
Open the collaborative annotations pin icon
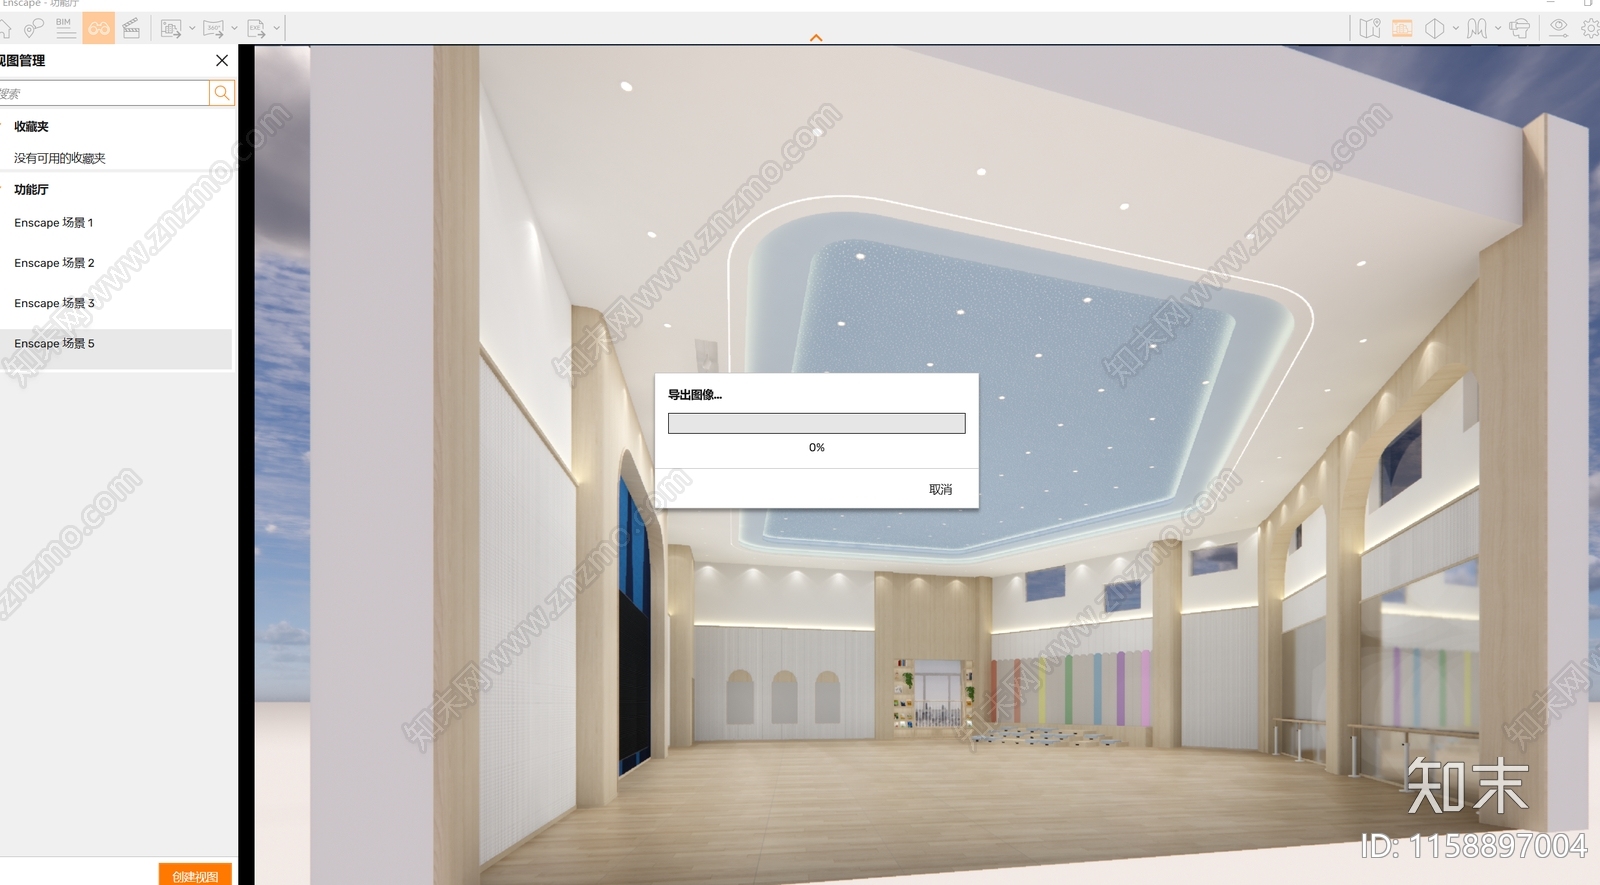pos(33,28)
